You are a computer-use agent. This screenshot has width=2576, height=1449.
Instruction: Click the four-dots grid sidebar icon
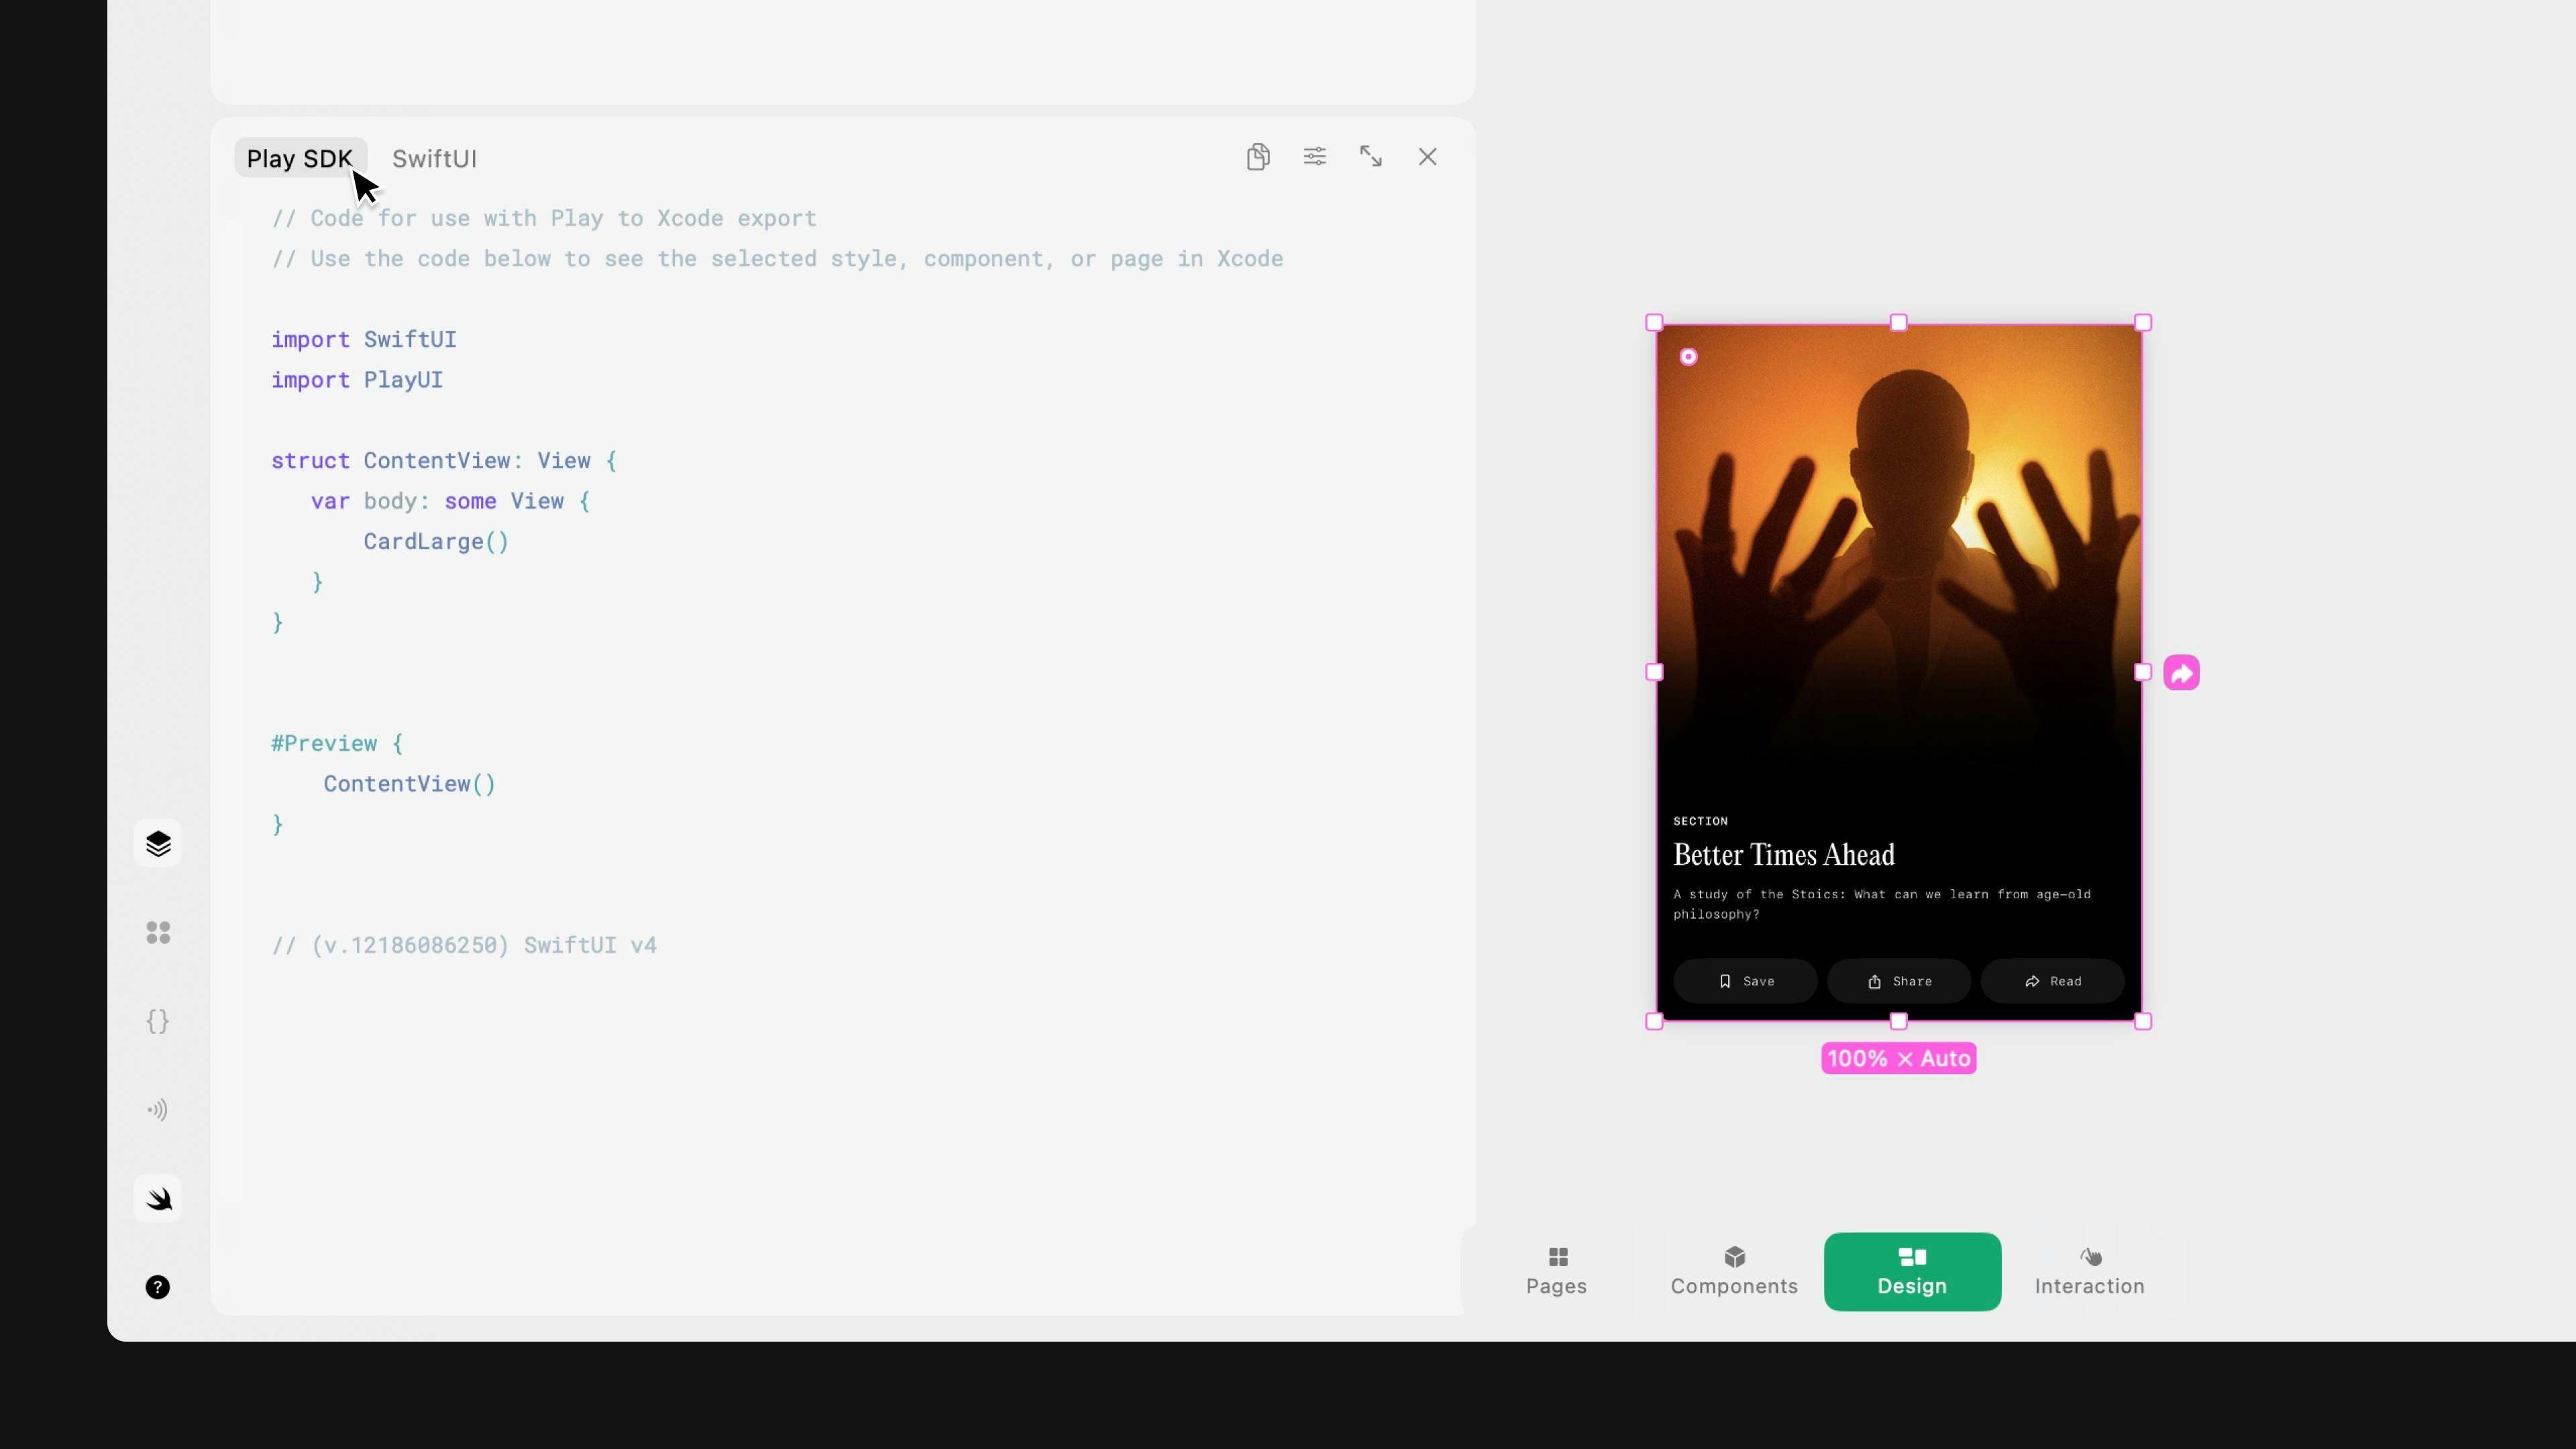(158, 933)
